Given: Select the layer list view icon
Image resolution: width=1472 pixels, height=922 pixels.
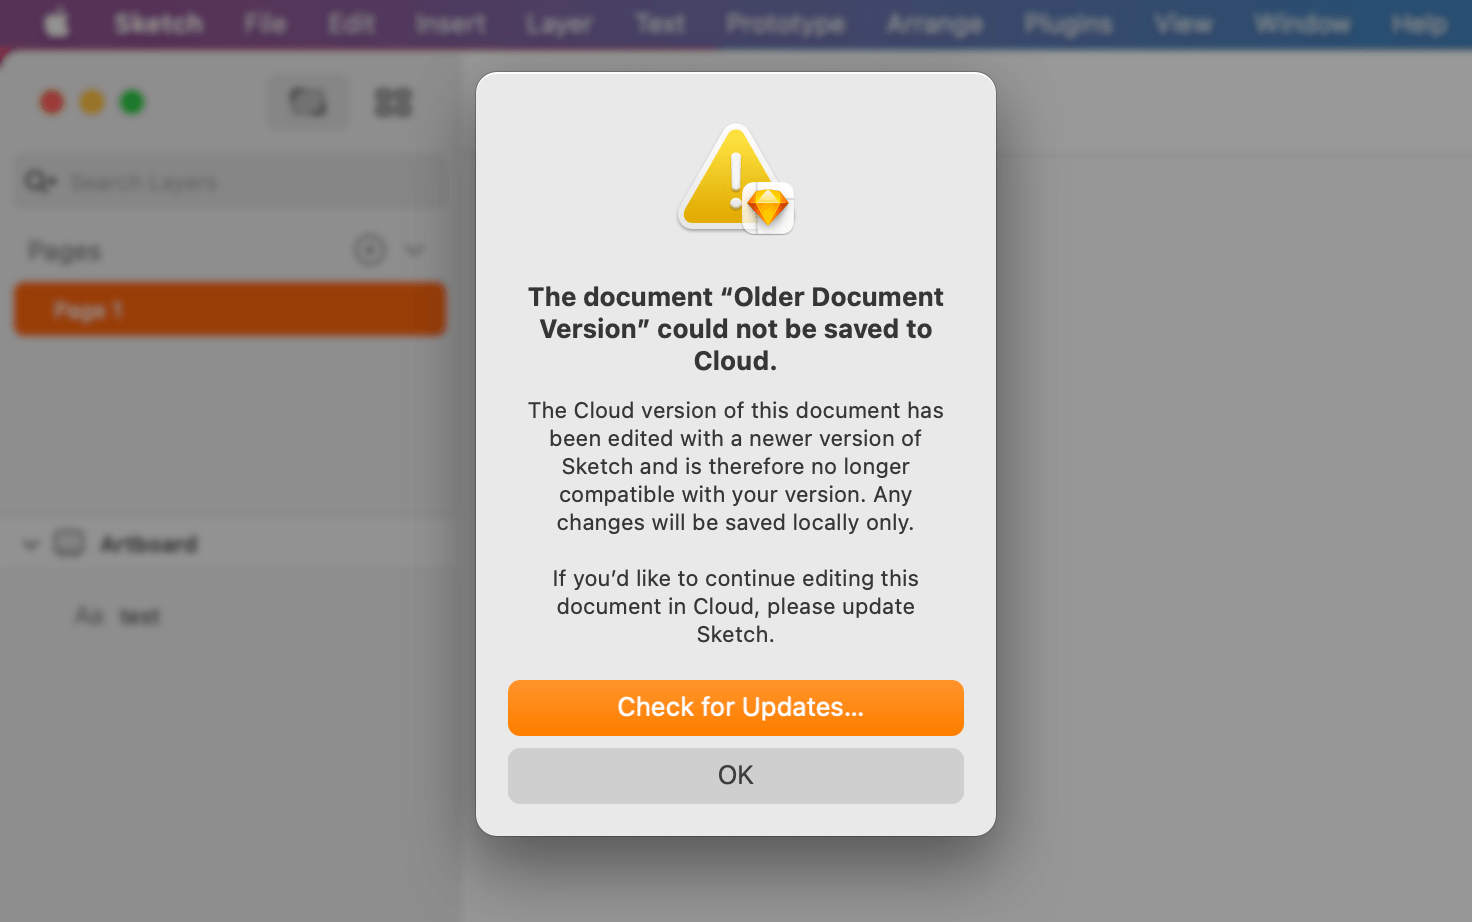Looking at the screenshot, I should [308, 102].
